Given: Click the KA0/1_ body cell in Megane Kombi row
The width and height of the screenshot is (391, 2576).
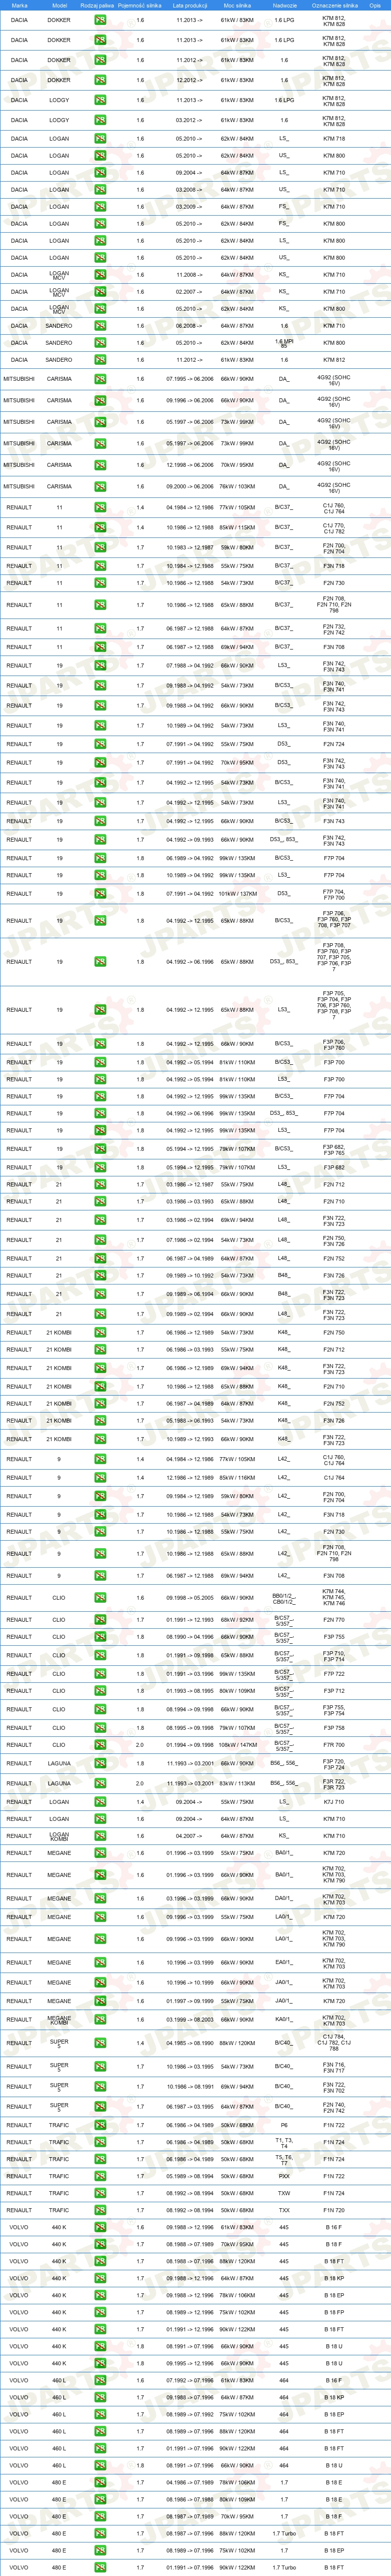Looking at the screenshot, I should (x=284, y=2020).
